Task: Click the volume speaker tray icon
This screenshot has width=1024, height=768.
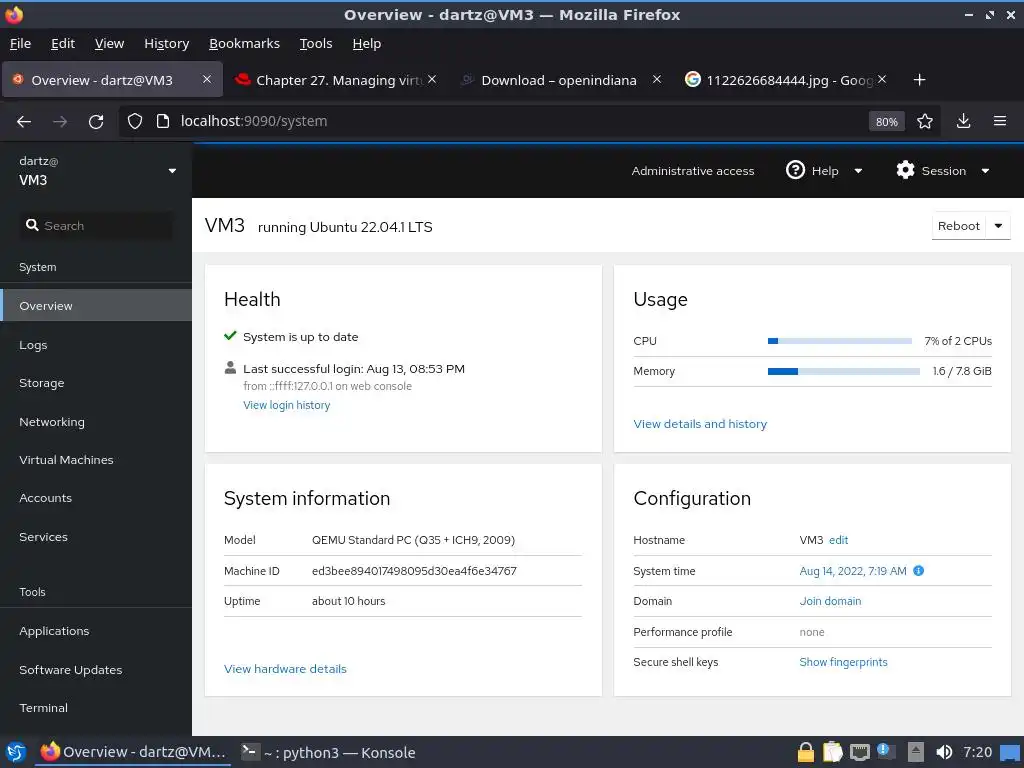Action: tap(944, 752)
